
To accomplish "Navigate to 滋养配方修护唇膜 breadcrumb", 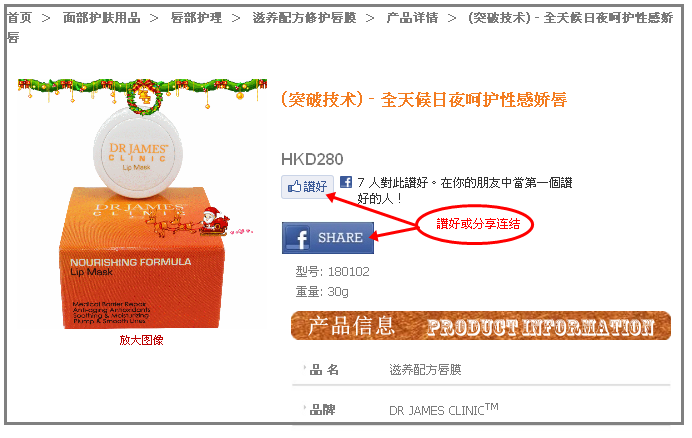I will [x=304, y=18].
